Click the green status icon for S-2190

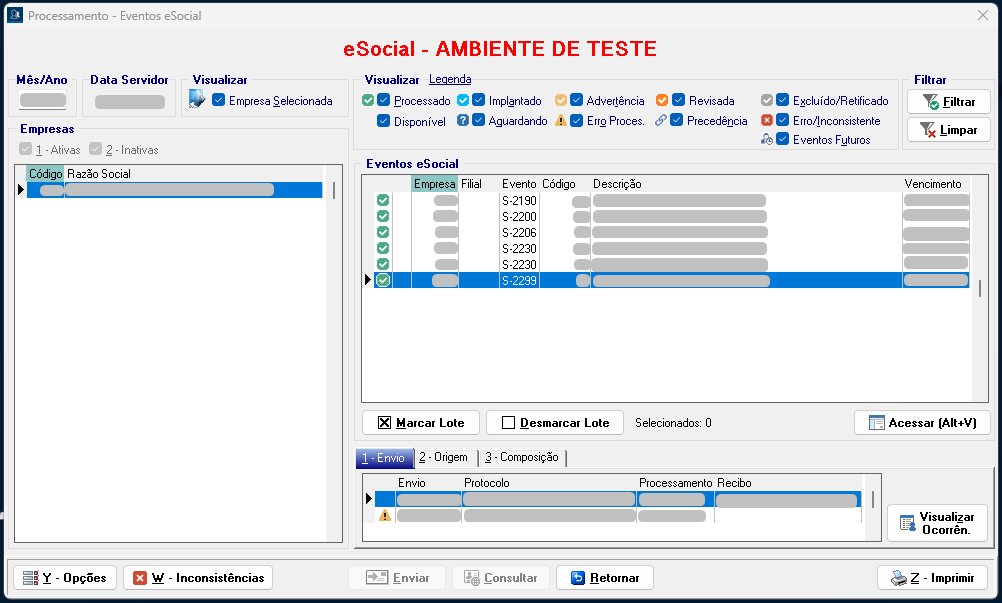coord(383,200)
